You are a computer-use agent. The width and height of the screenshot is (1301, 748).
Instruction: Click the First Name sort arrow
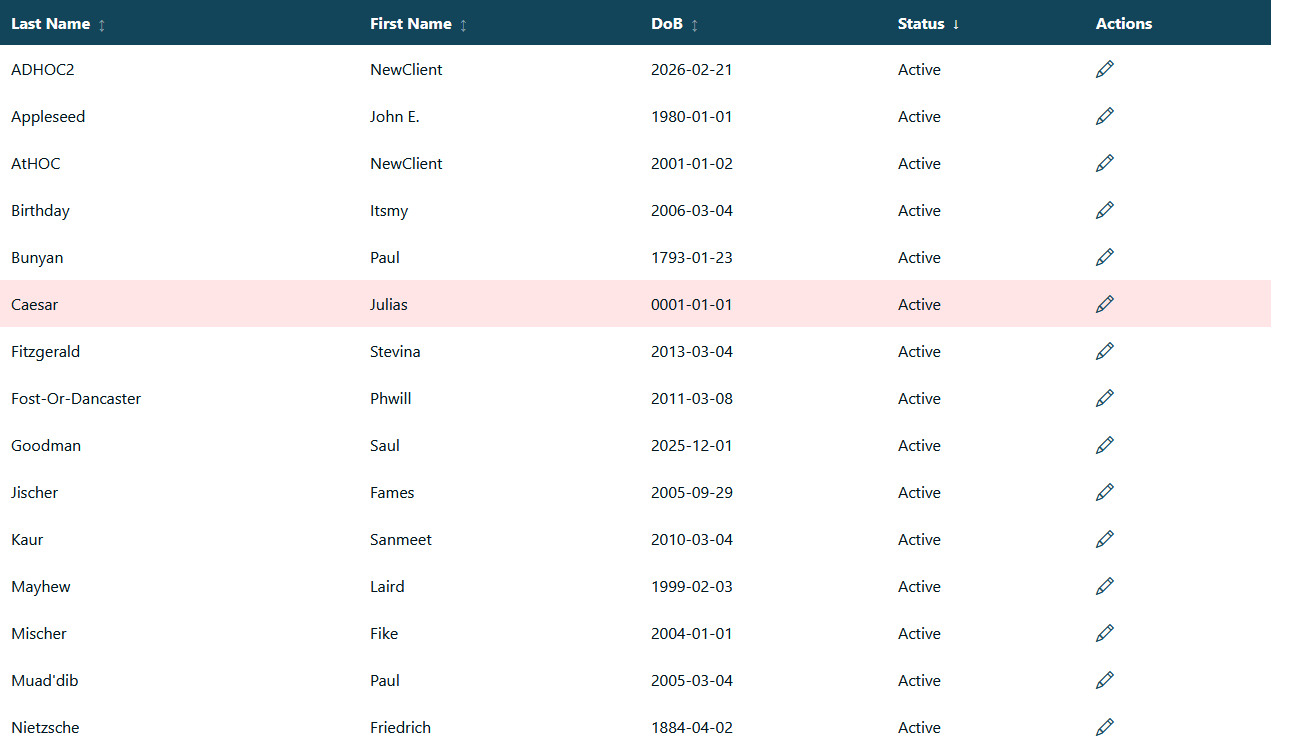463,24
